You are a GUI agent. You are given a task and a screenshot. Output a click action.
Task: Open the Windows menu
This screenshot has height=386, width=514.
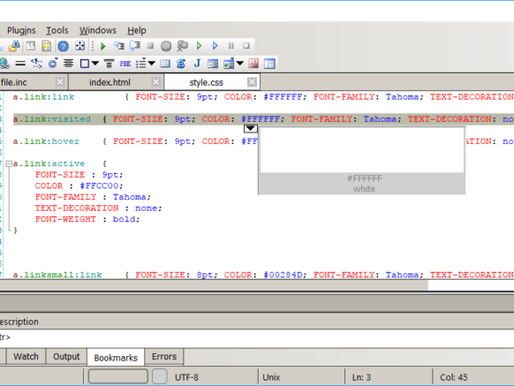tap(98, 30)
